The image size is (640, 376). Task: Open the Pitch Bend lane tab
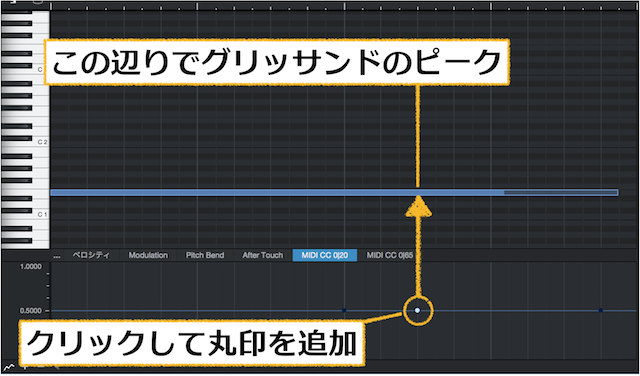(205, 256)
